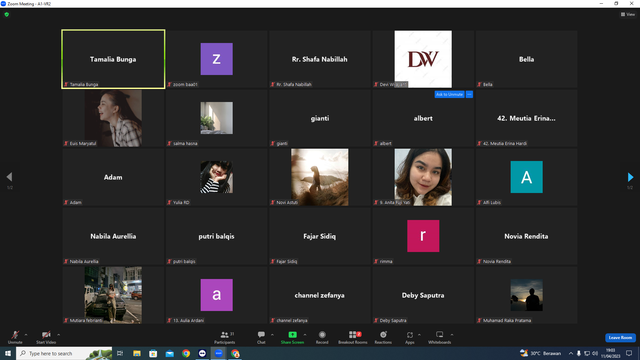Image resolution: width=640 pixels, height=360 pixels.
Task: Expand Apps options arrow
Action: [x=419, y=335]
